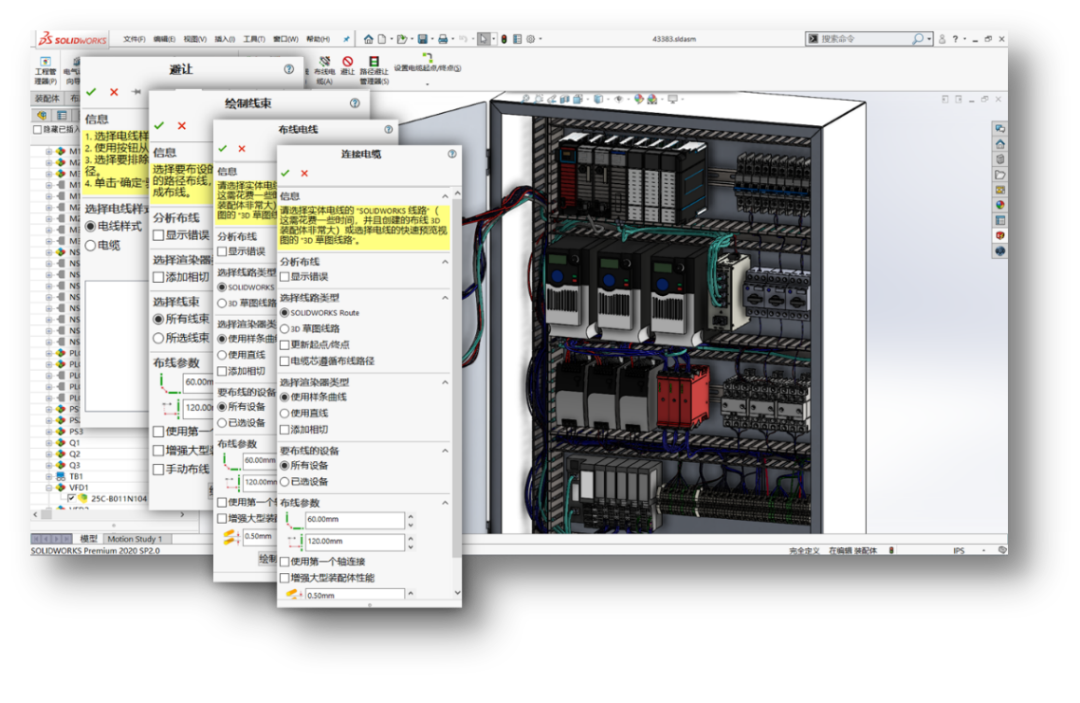Select 已选设备 radio in 连接电缆 panel

(x=284, y=482)
